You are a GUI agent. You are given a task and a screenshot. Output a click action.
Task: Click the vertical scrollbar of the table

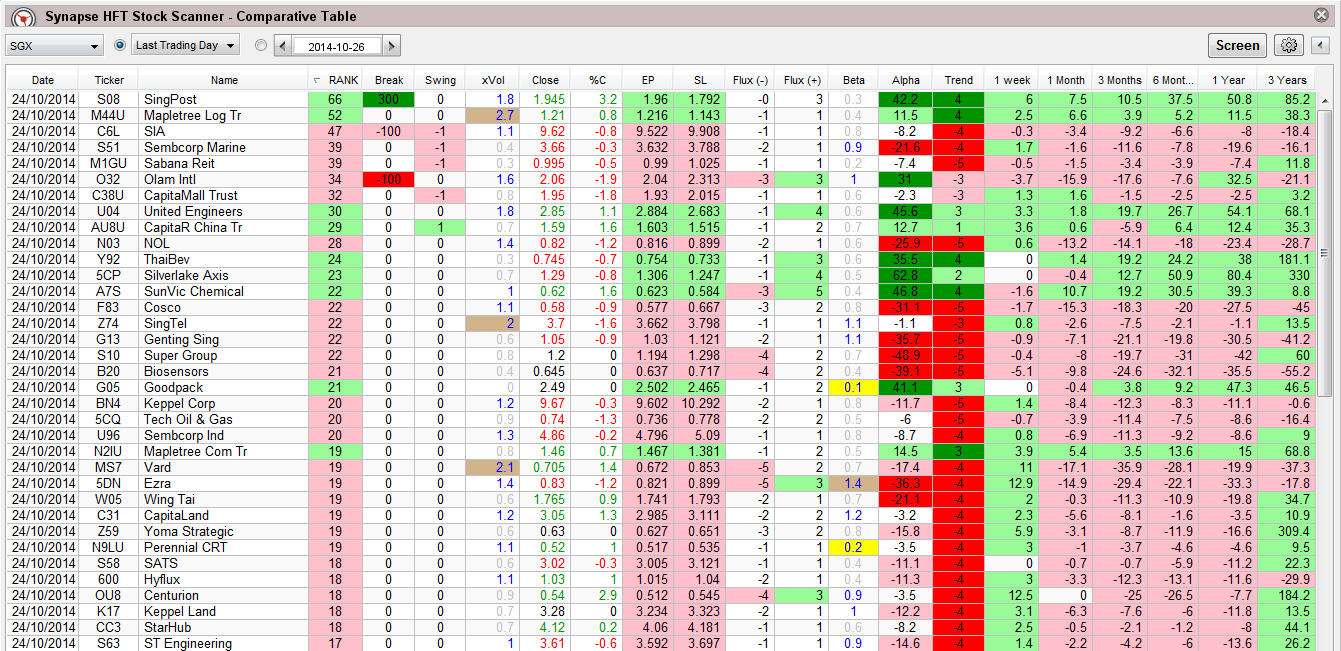(x=1325, y=250)
